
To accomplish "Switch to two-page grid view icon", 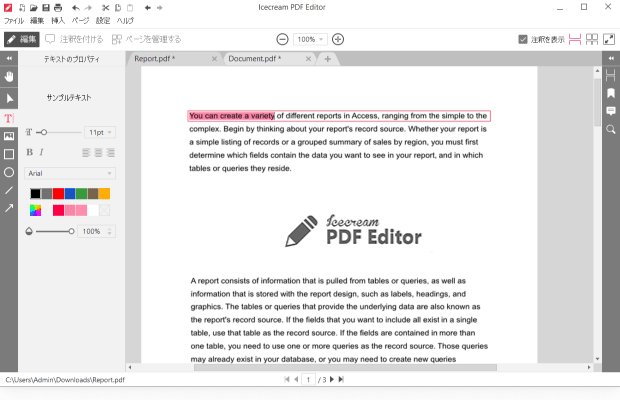I will [592, 39].
